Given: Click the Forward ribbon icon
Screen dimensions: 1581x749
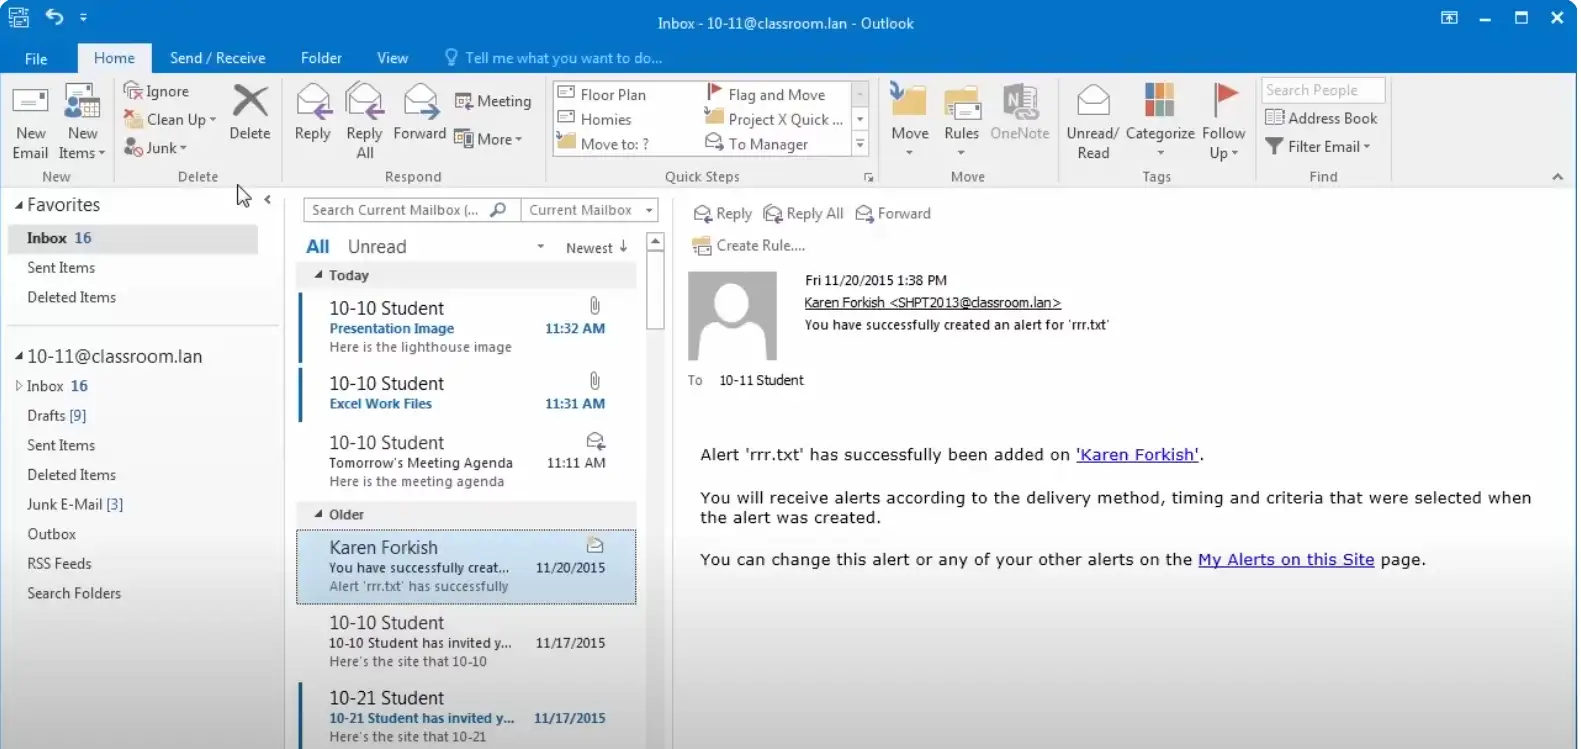Looking at the screenshot, I should click(420, 102).
